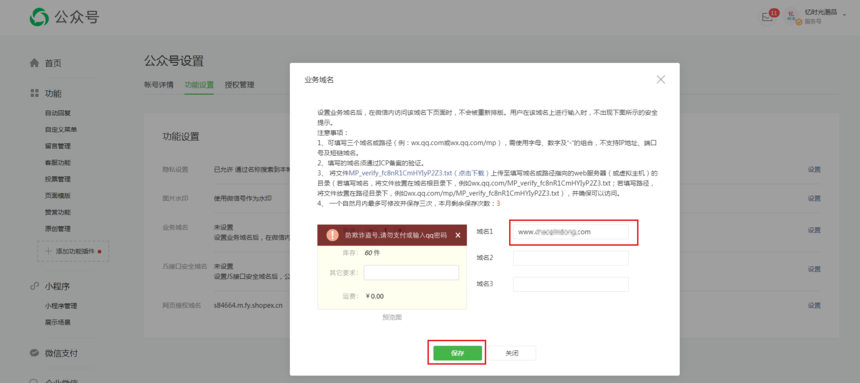
Task: Click the green 保存 button
Action: [x=457, y=353]
